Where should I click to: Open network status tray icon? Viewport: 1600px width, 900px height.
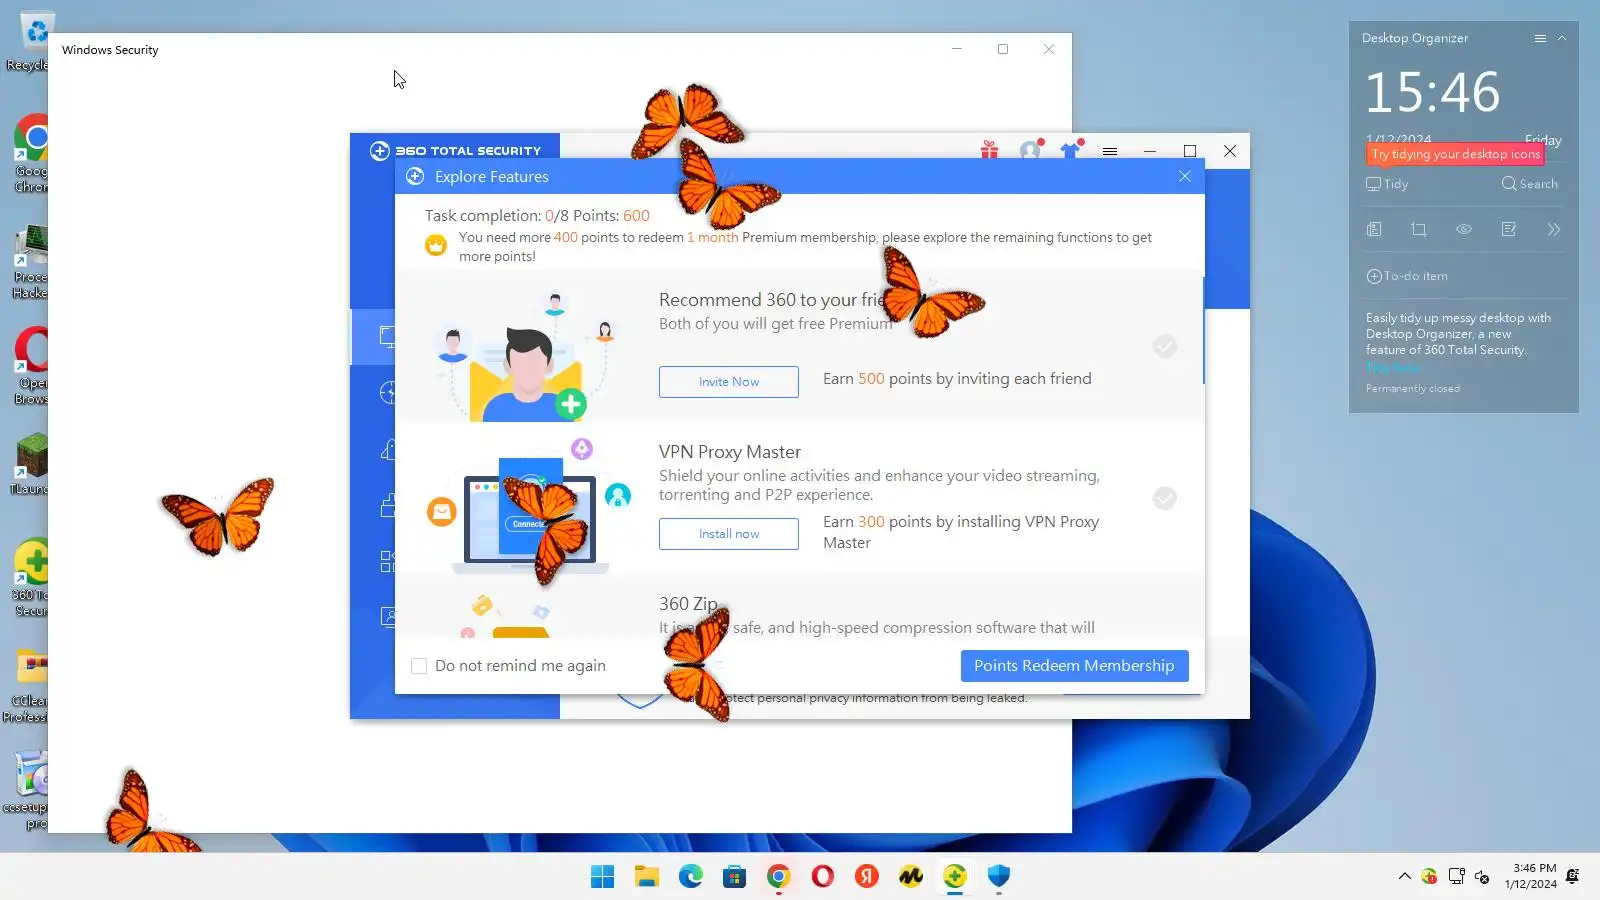1456,877
